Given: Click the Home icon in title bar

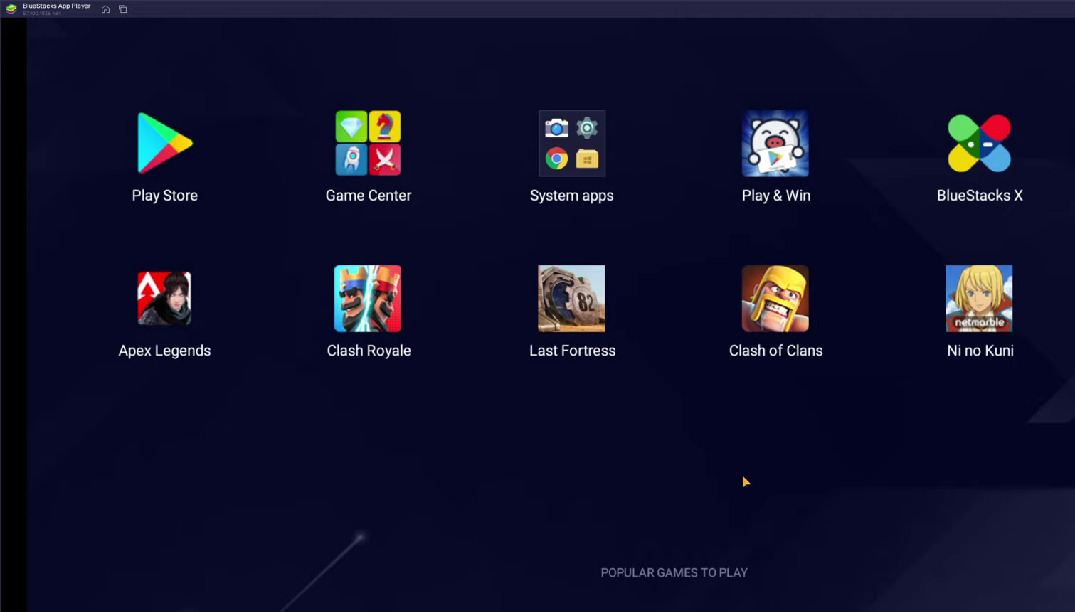Looking at the screenshot, I should 106,9.
